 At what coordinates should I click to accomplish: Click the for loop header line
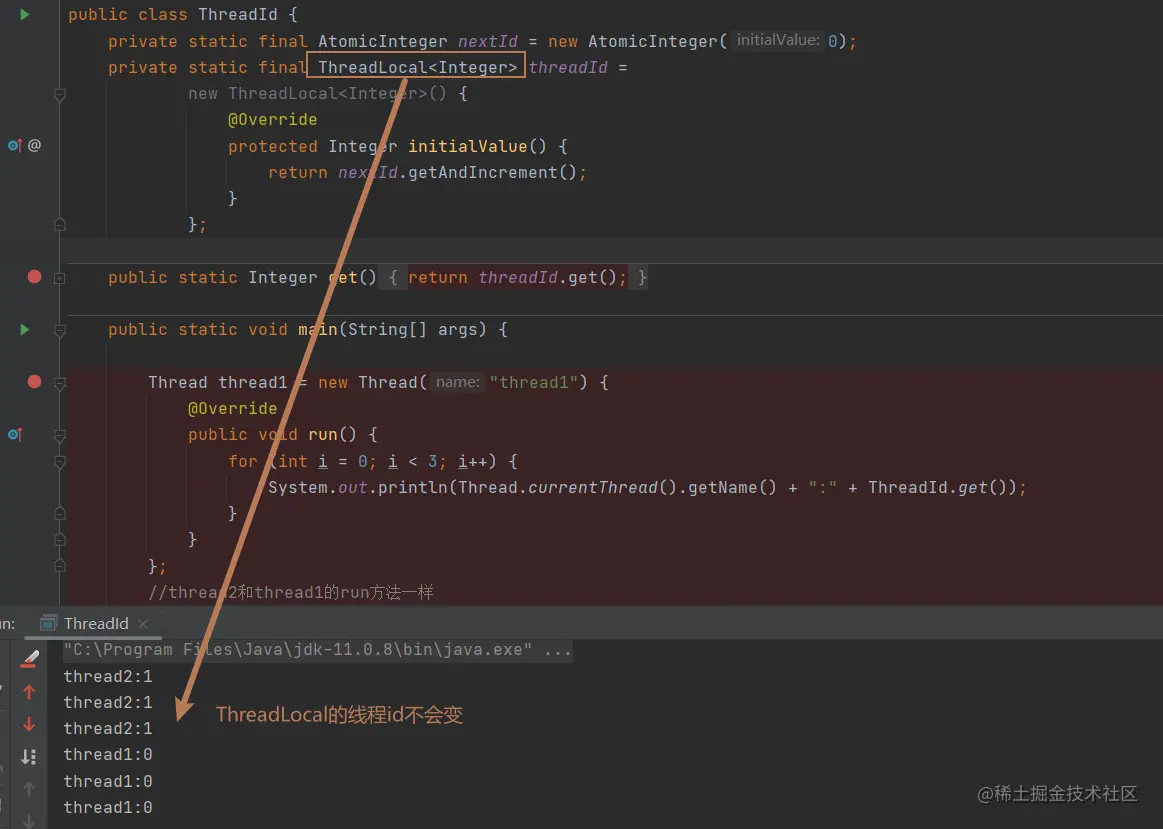pyautogui.click(x=372, y=462)
